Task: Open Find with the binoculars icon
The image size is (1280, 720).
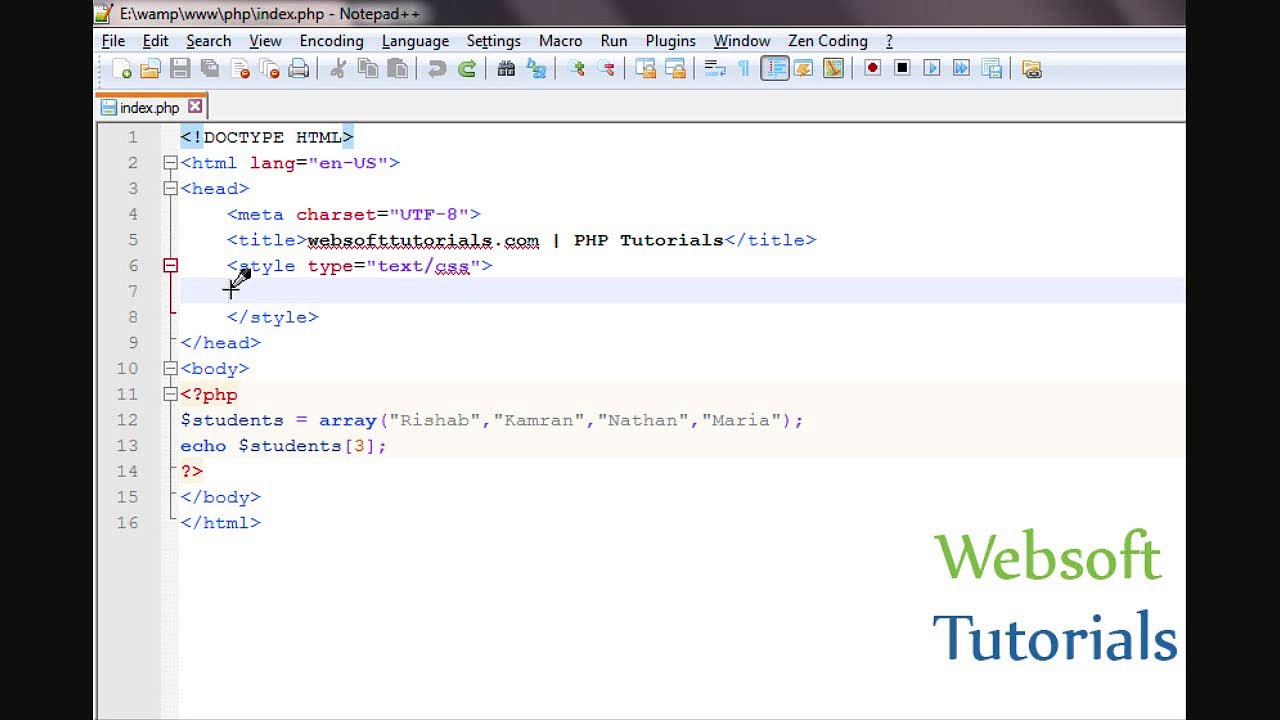Action: click(506, 69)
